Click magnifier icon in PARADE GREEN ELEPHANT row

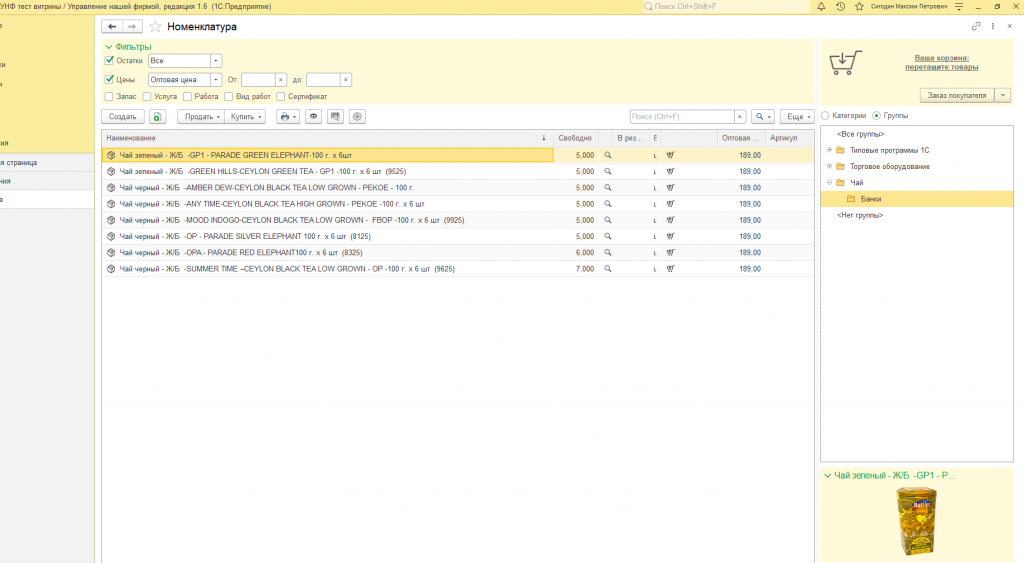tap(607, 155)
